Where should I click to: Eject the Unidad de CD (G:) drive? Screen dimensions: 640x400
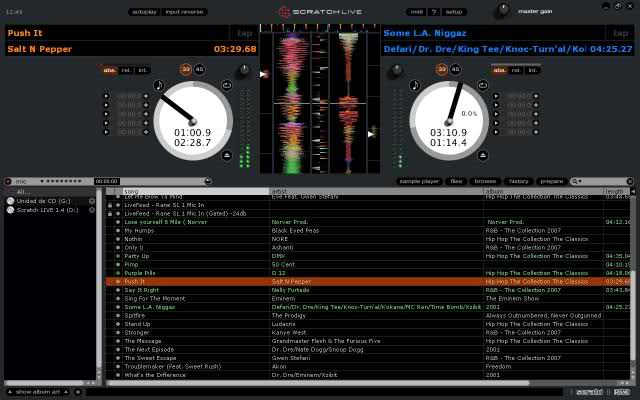pyautogui.click(x=92, y=201)
